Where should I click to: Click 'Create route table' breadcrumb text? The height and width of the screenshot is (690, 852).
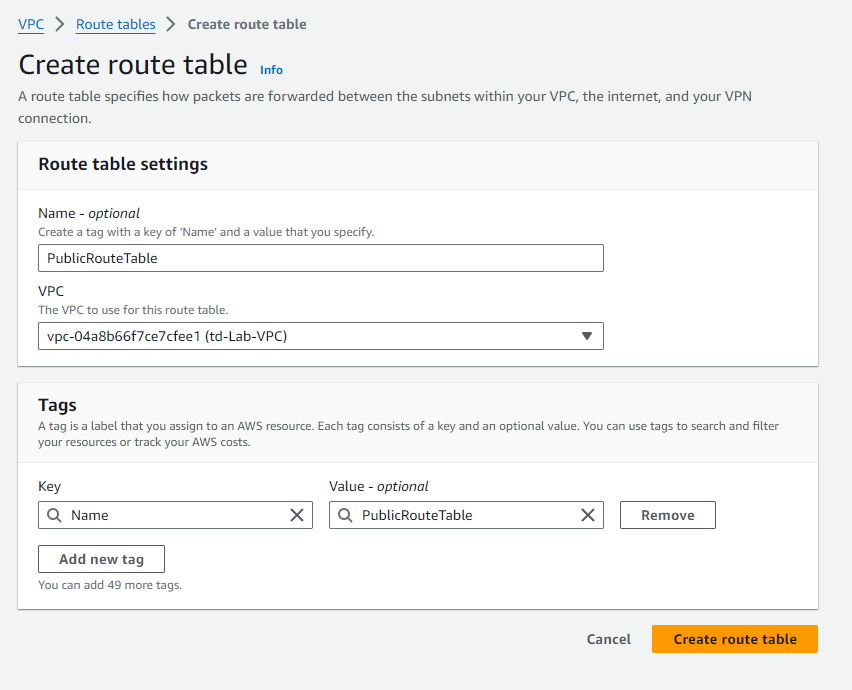(x=247, y=24)
